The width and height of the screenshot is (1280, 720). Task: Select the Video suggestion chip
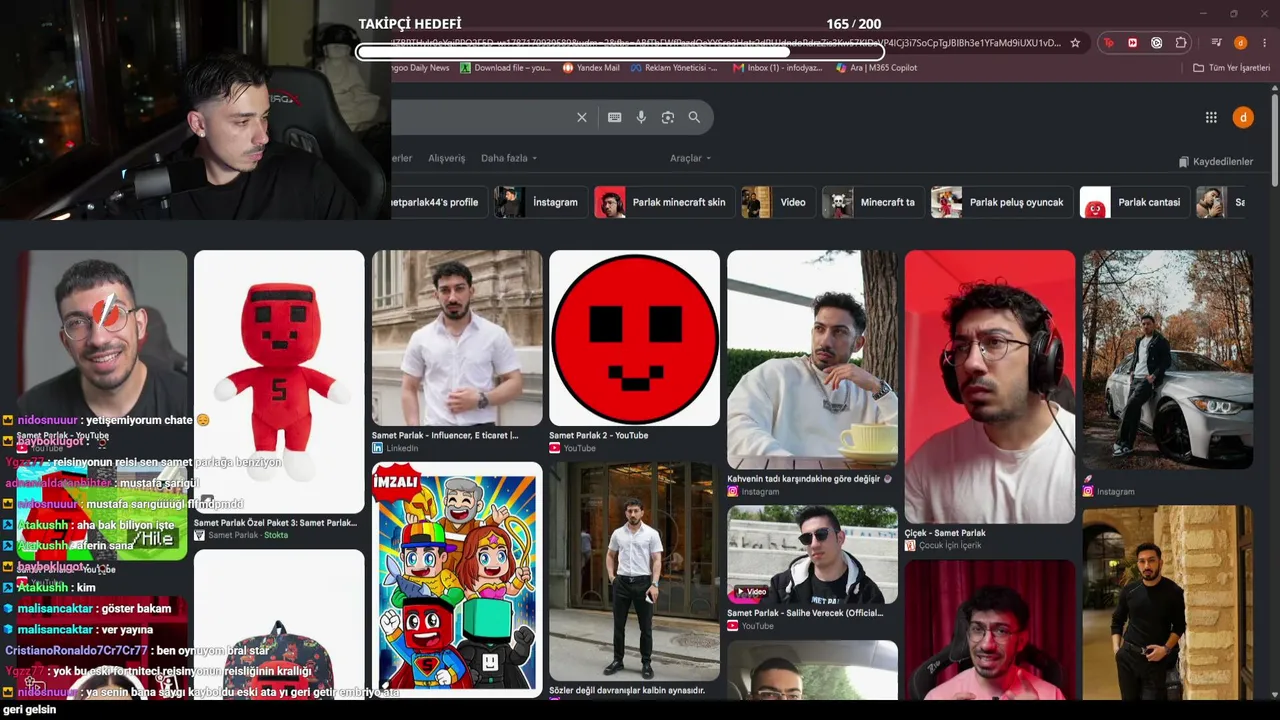[x=778, y=202]
